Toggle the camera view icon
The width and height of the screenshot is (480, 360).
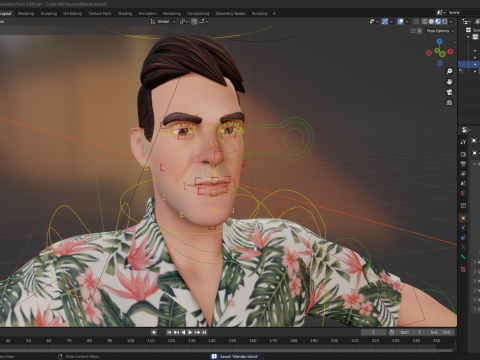click(449, 92)
